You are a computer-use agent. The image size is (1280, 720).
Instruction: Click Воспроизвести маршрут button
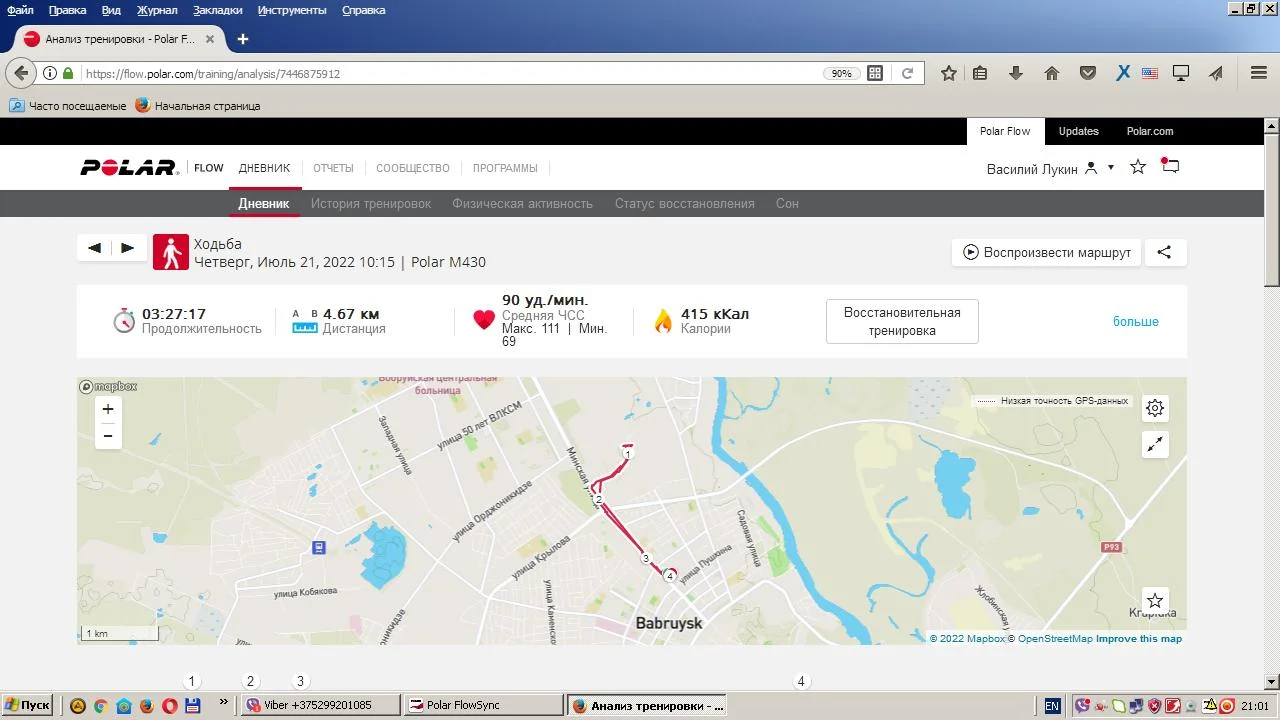(x=1046, y=252)
